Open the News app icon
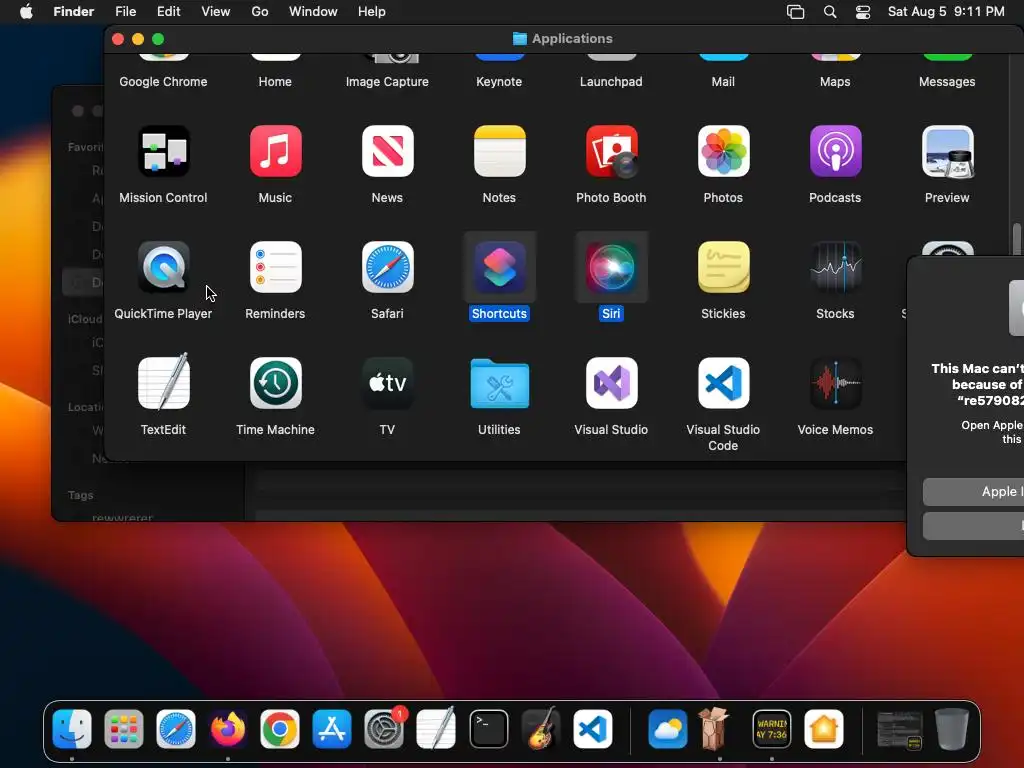 tap(387, 152)
